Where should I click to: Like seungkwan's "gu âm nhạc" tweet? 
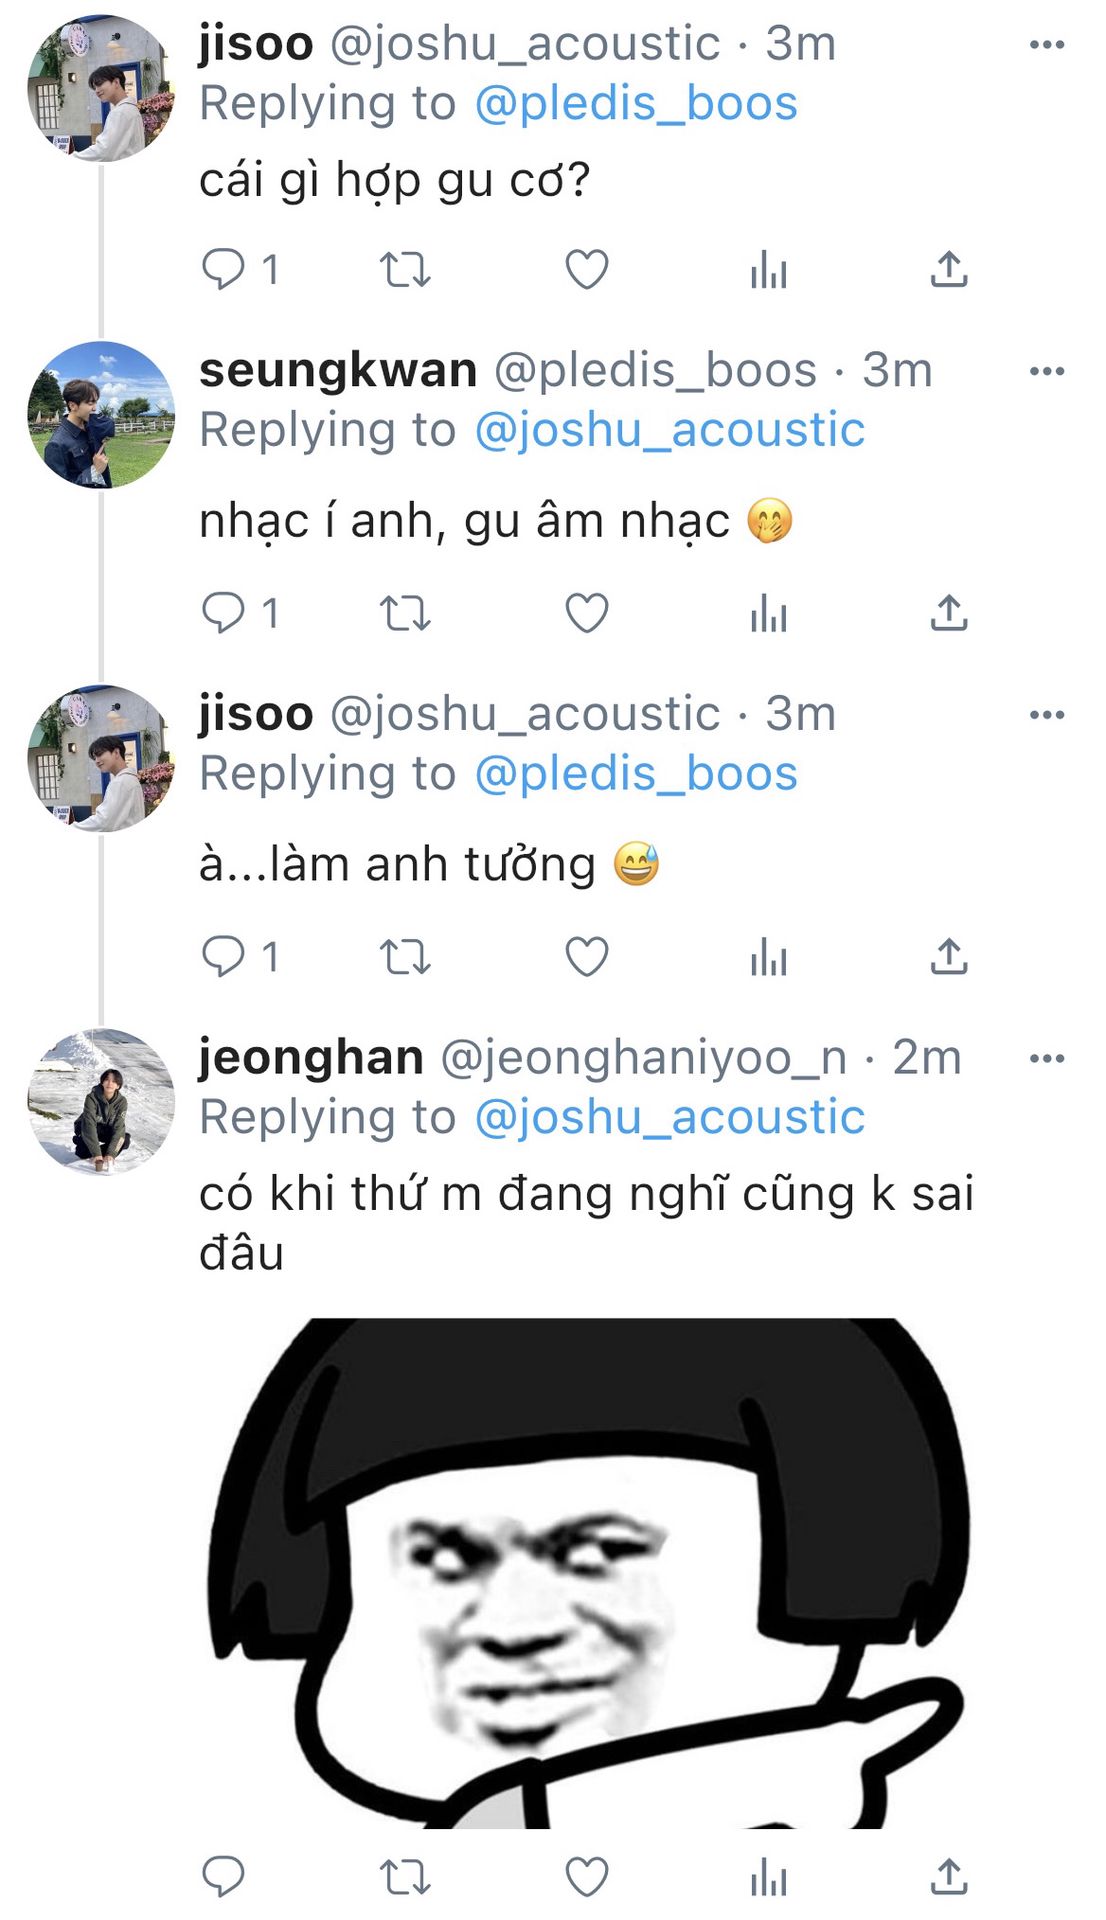pos(587,613)
